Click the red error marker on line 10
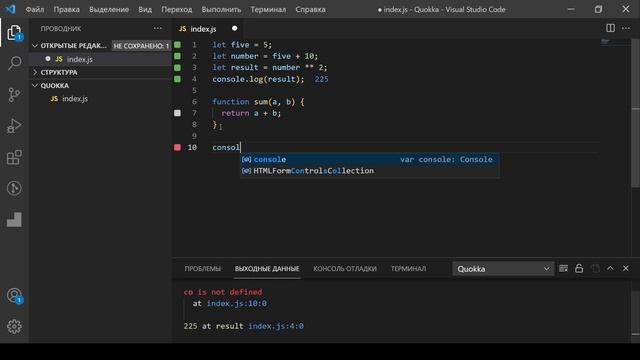 [x=178, y=147]
